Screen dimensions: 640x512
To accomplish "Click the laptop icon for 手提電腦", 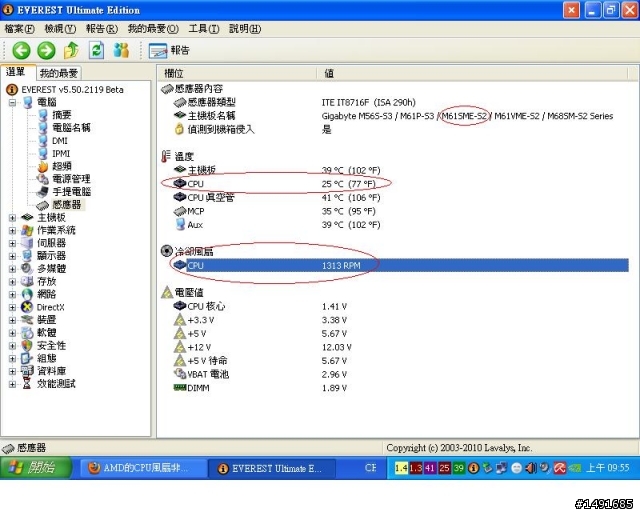I will pos(43,192).
